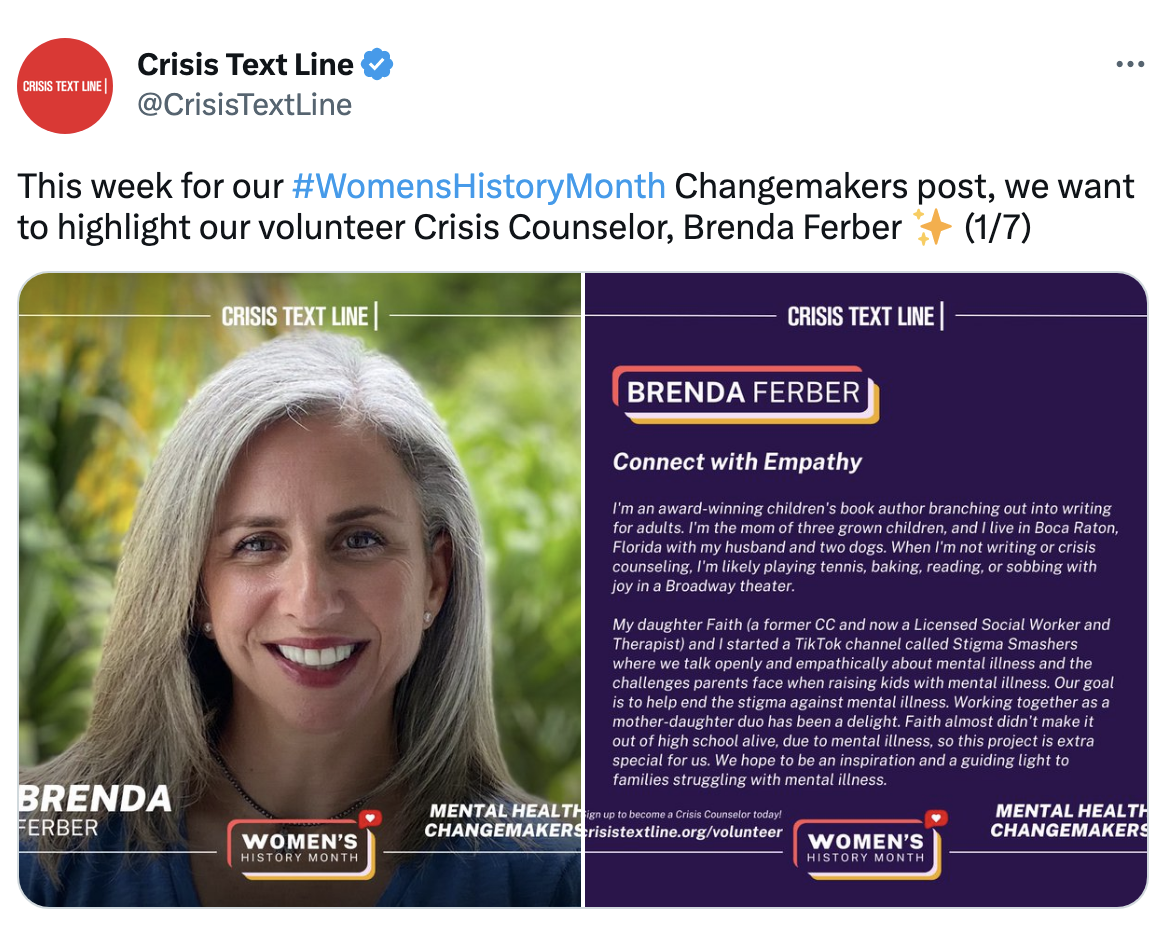This screenshot has width=1170, height=930.
Task: Click the heart icon on the left badge
Action: (x=370, y=819)
